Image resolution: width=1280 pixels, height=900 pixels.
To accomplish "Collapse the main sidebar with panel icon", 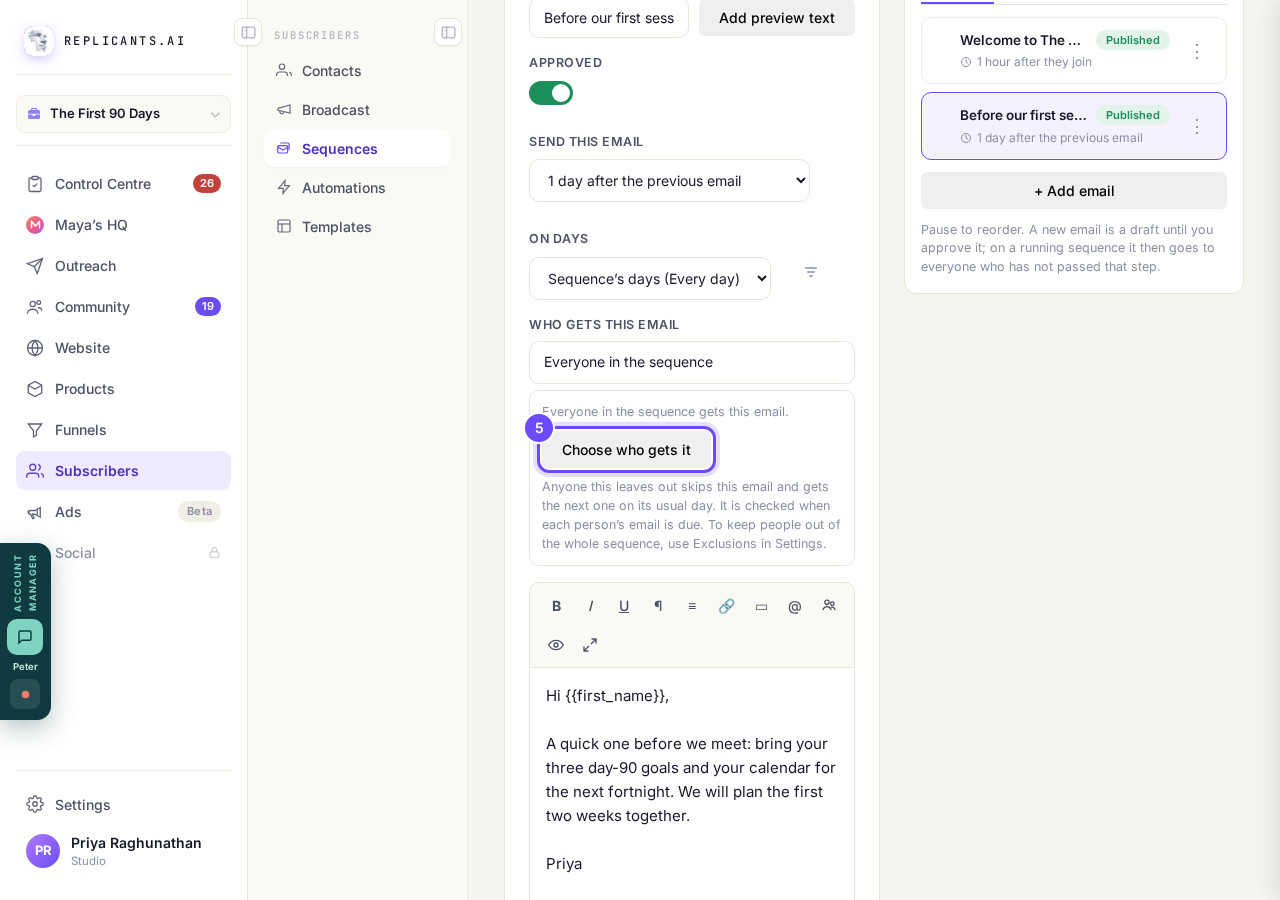I will (248, 32).
